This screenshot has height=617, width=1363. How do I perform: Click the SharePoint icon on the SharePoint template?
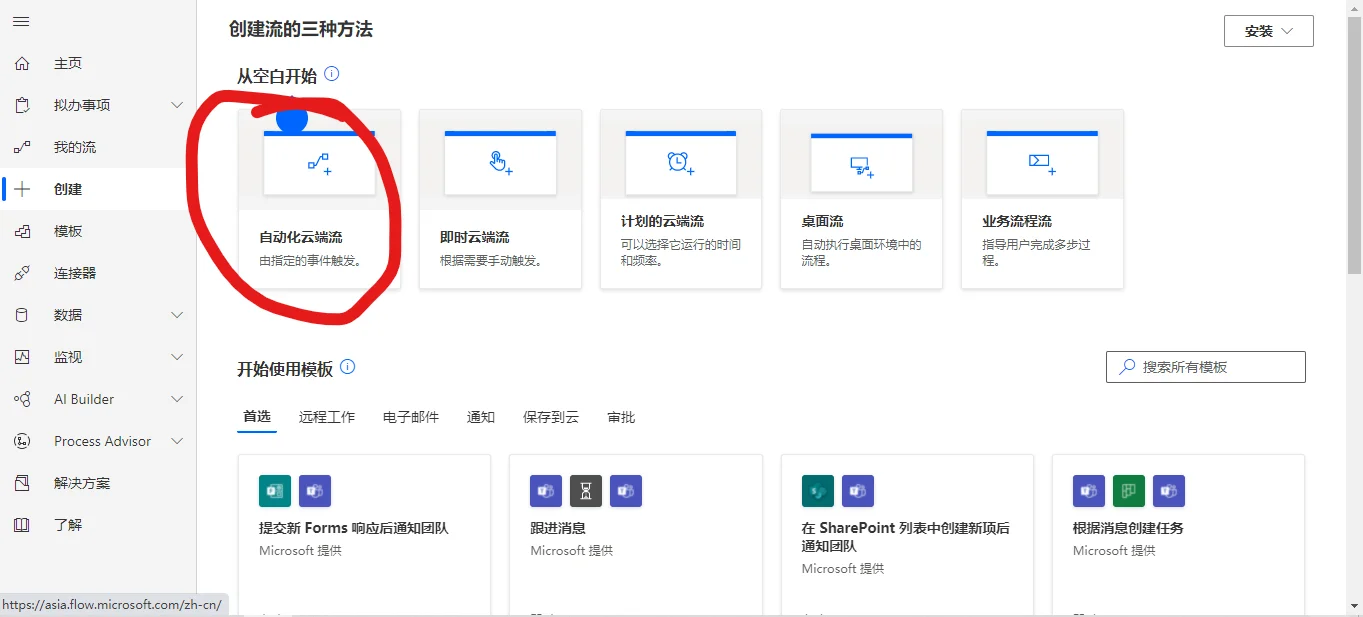point(817,491)
